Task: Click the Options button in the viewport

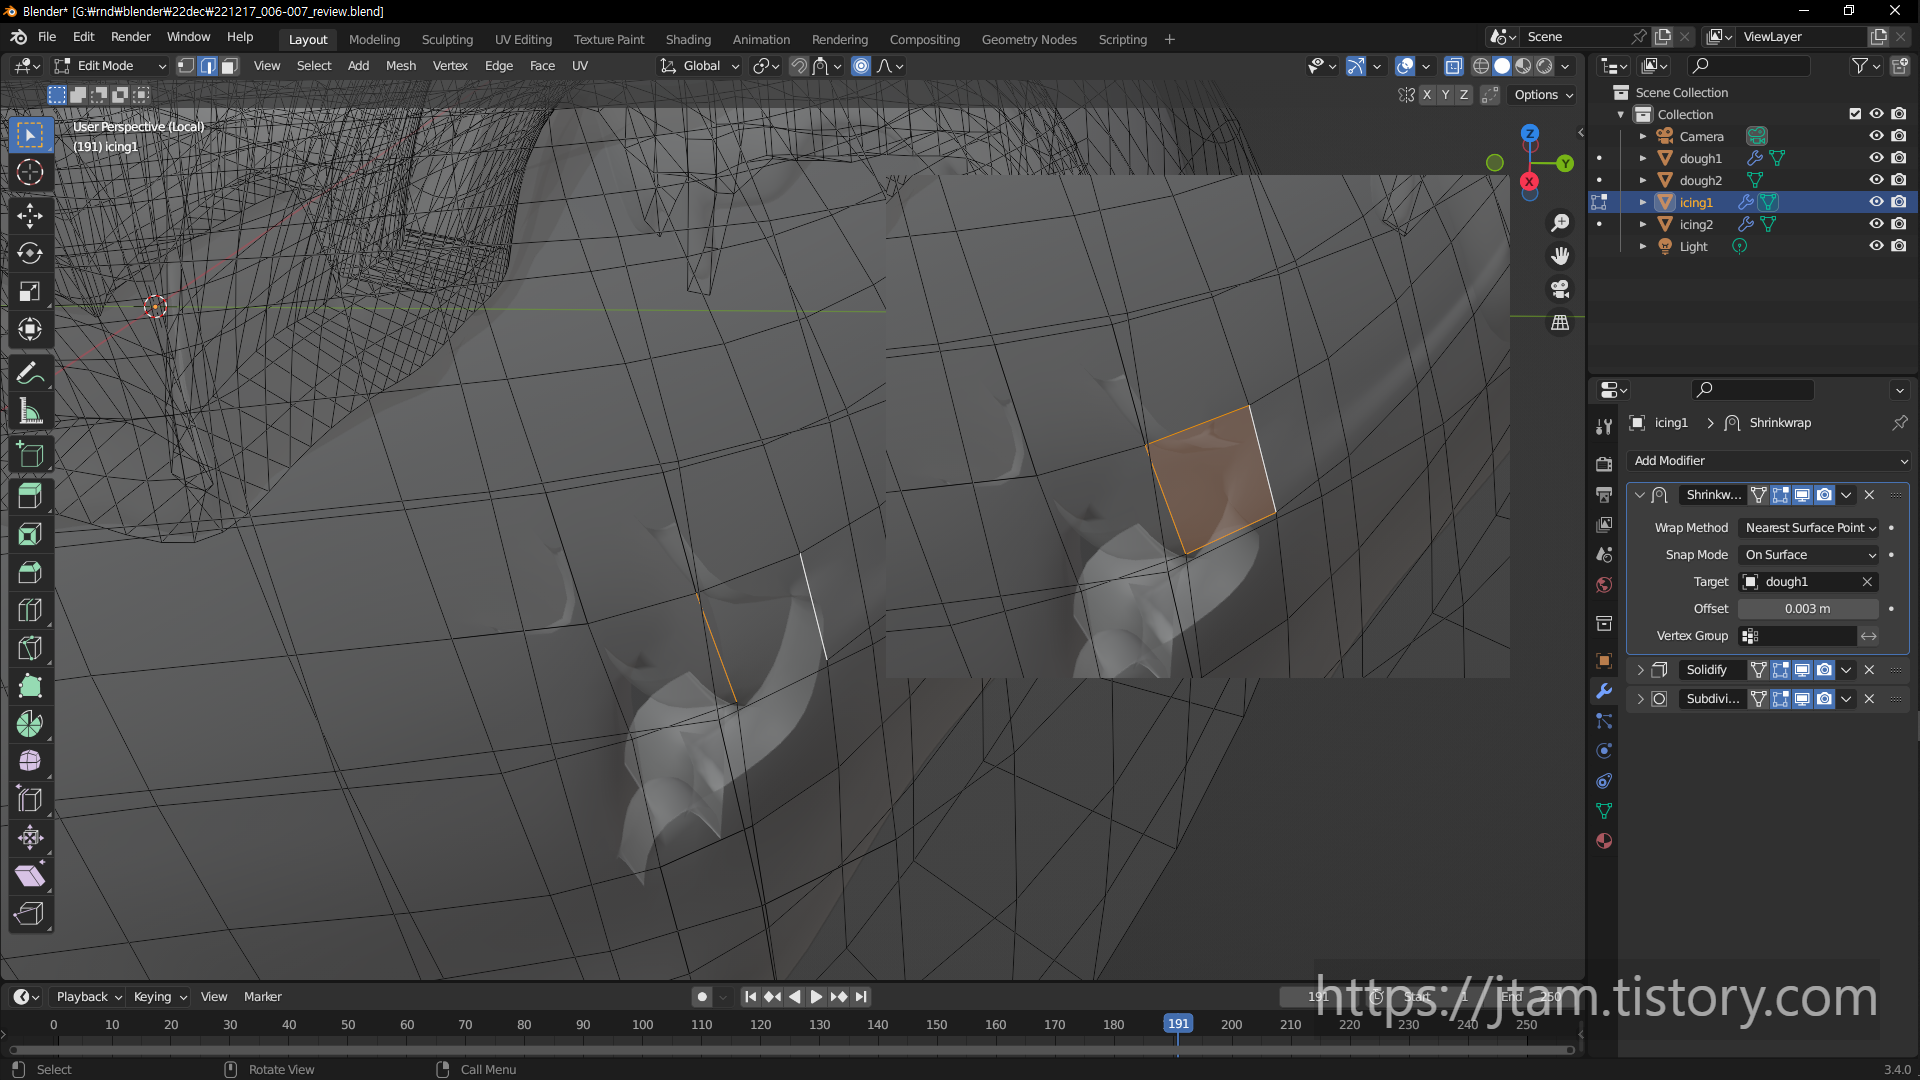Action: point(1543,95)
